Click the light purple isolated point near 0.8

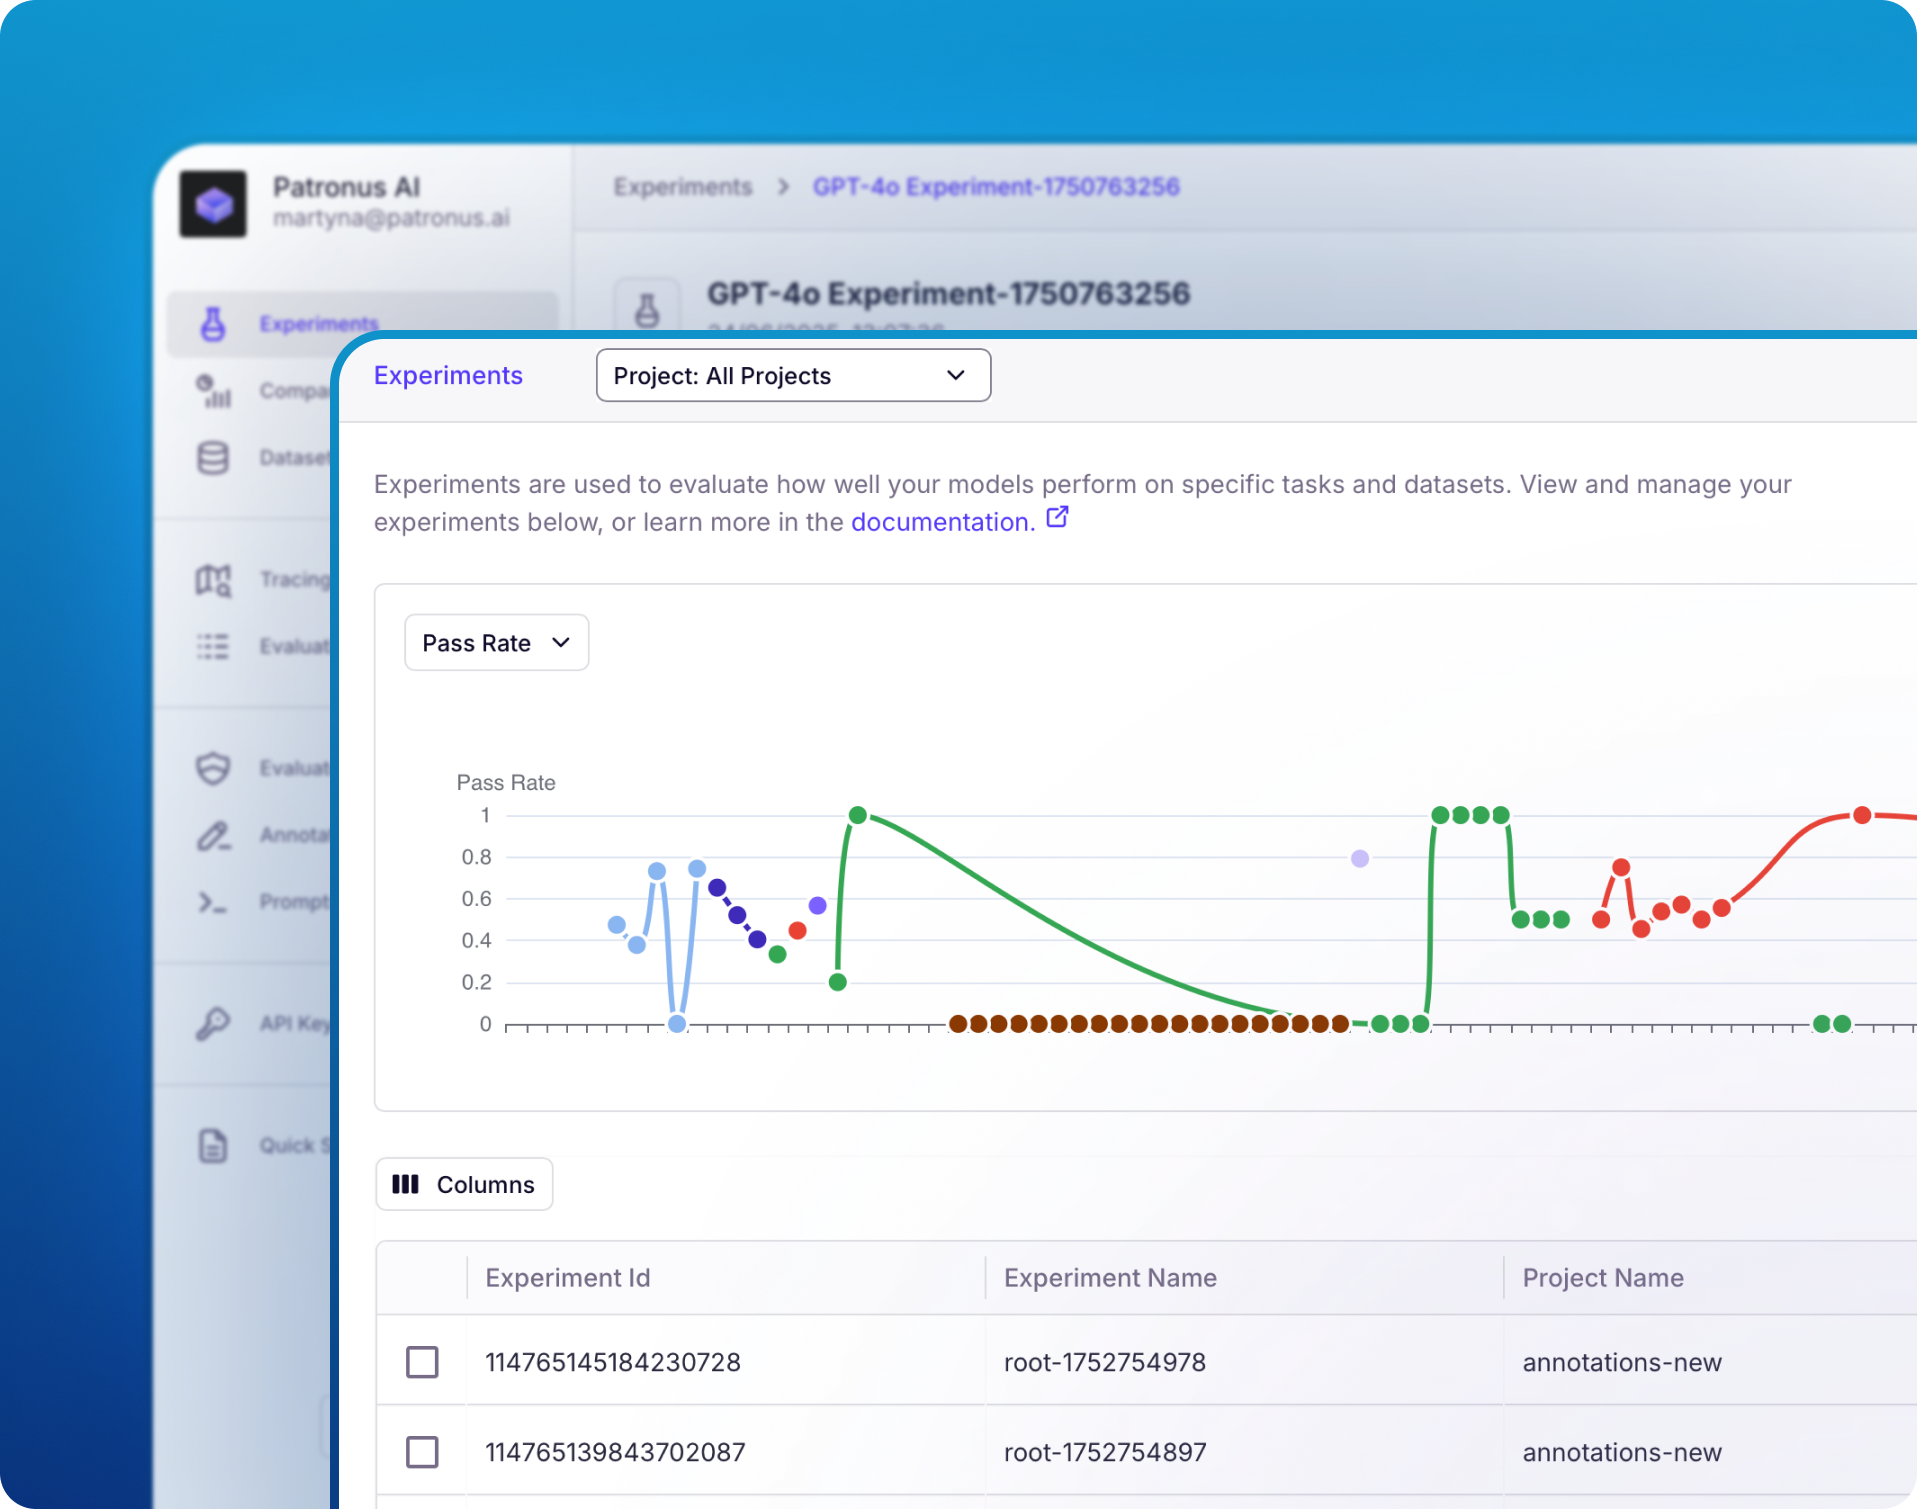[x=1359, y=858]
